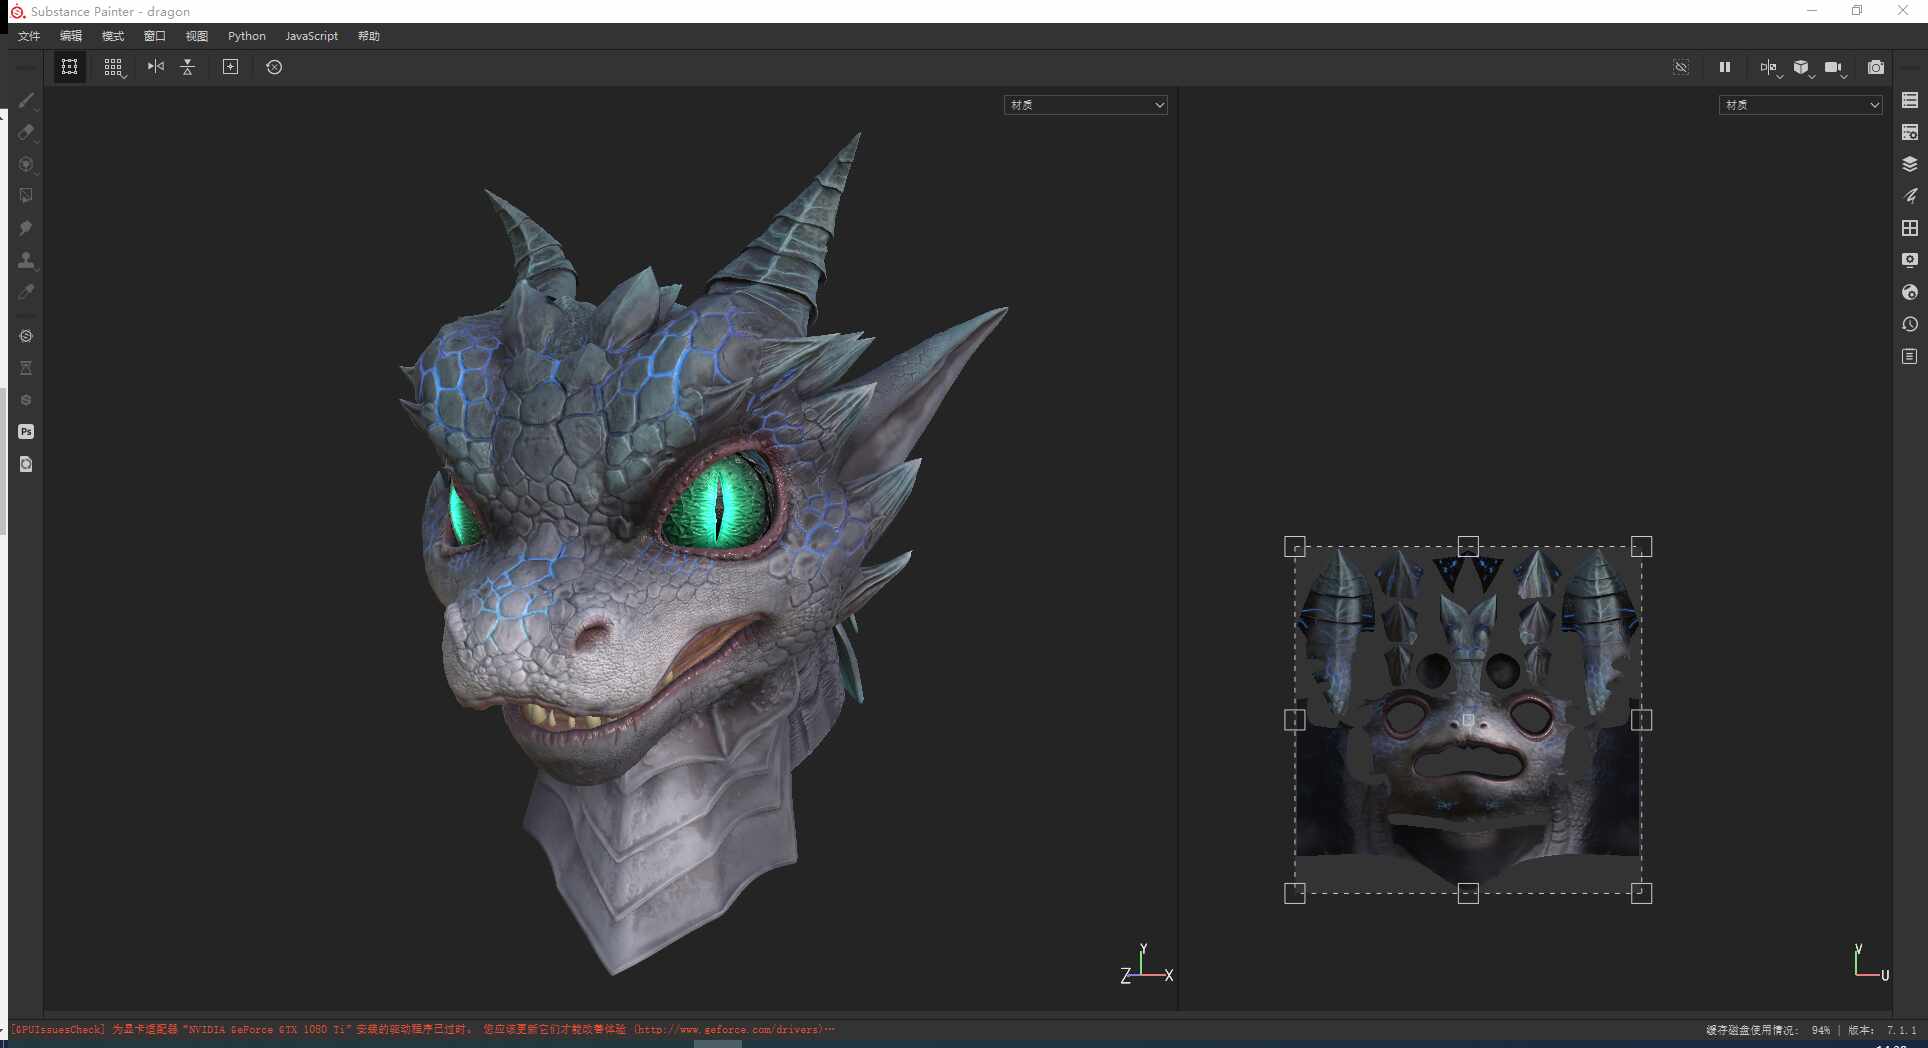
Task: Open the camera settings dropdown
Action: click(x=1835, y=68)
